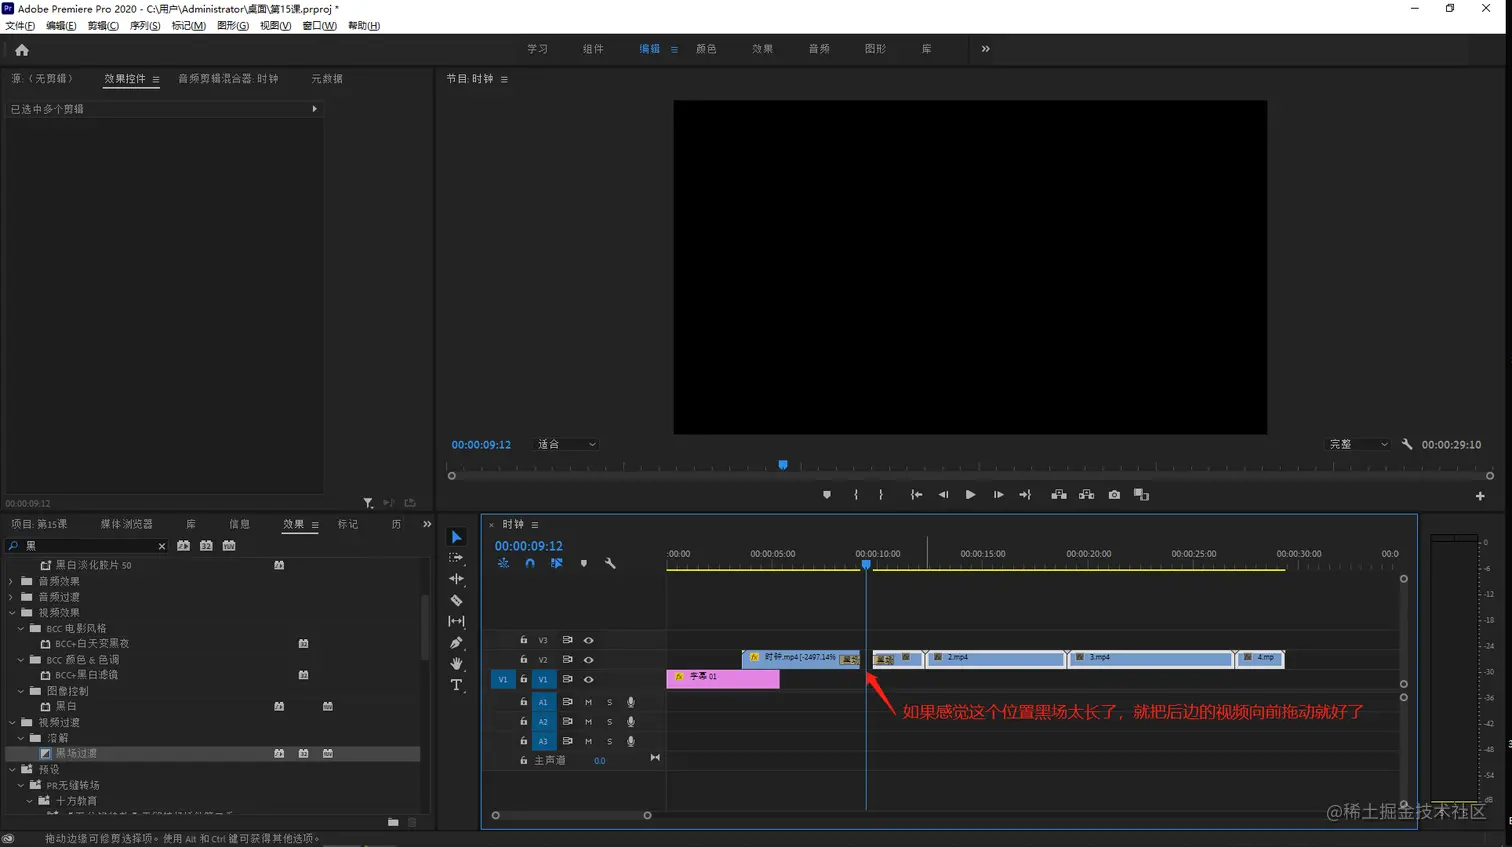
Task: Mute audio track A1
Action: coord(588,702)
